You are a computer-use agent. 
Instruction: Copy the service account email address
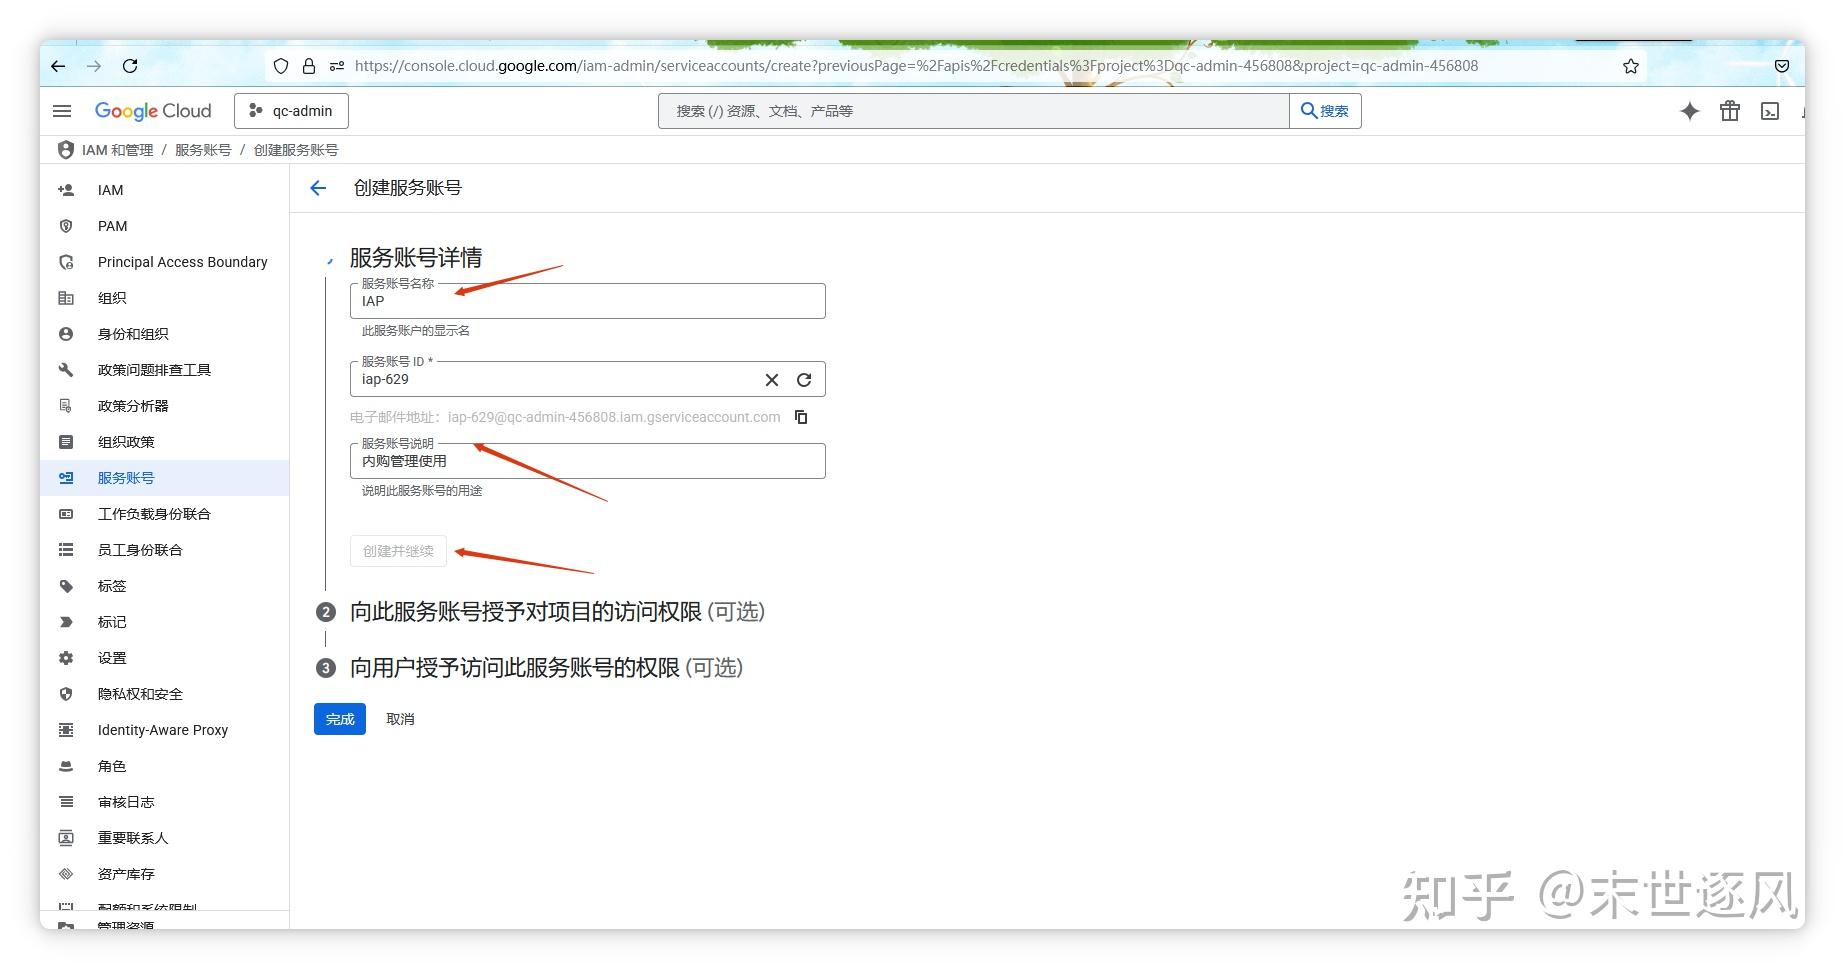click(x=801, y=417)
